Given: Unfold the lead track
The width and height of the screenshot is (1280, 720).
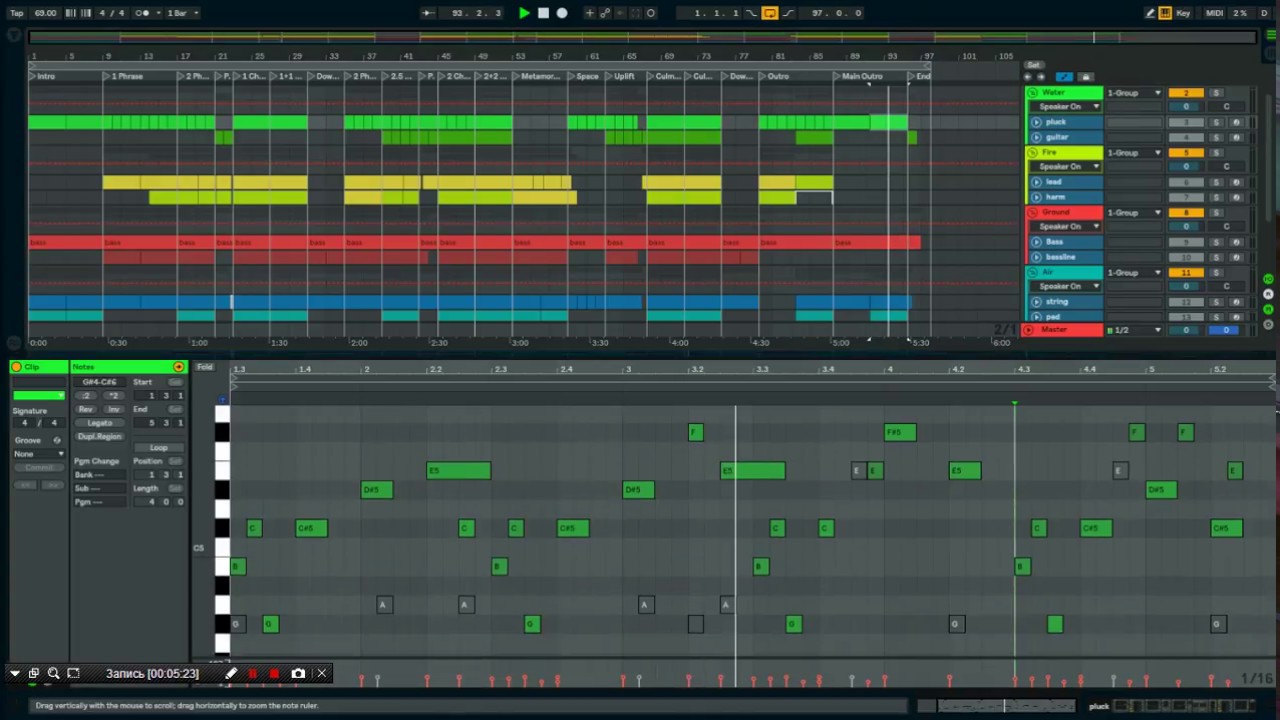Looking at the screenshot, I should pos(1036,182).
